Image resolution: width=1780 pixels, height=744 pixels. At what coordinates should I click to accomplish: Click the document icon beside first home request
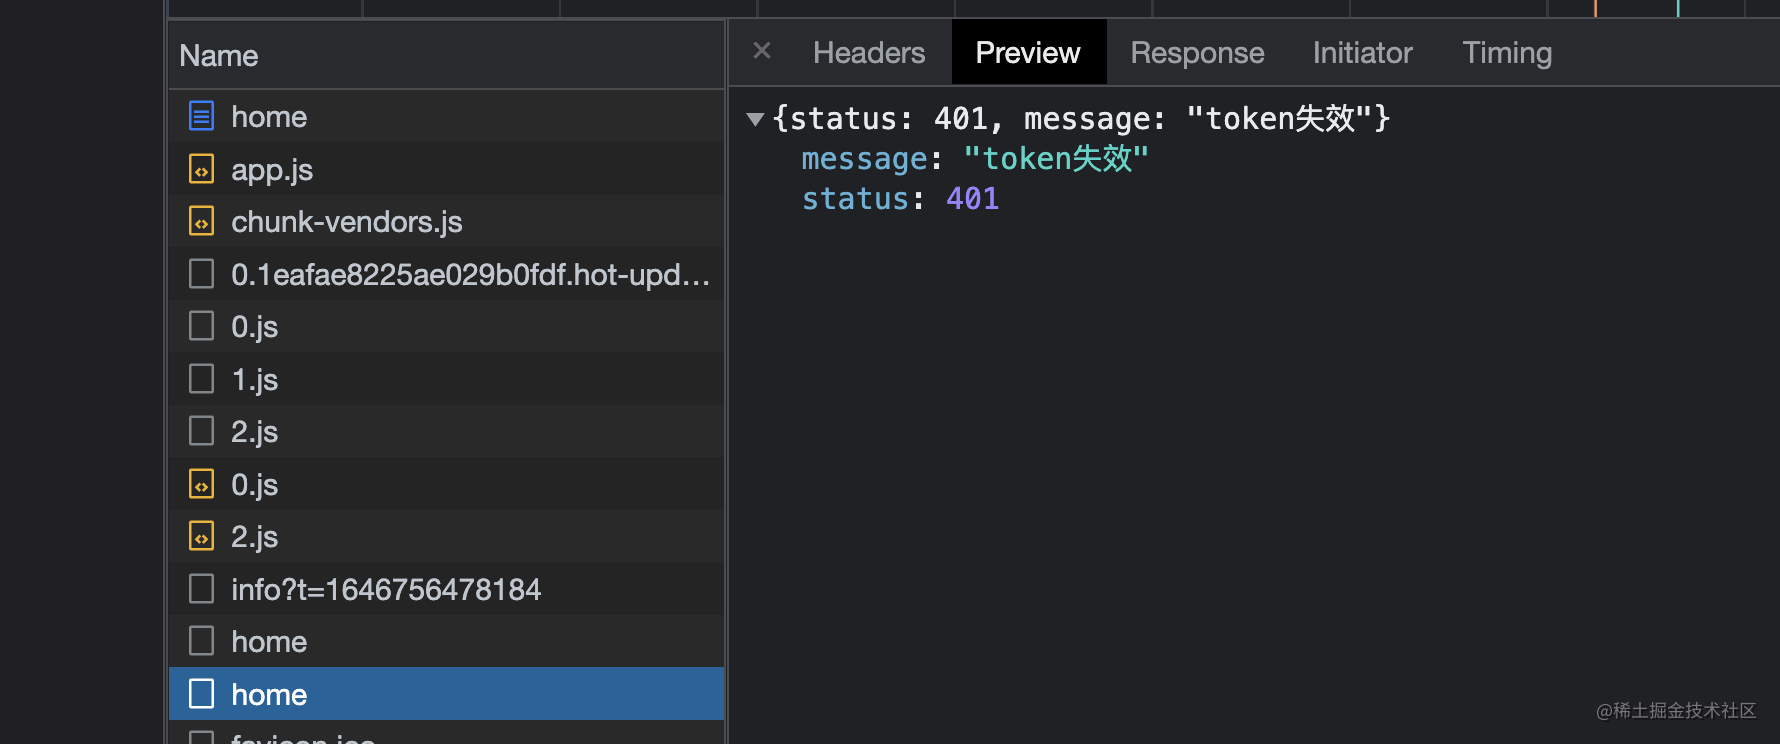(201, 116)
